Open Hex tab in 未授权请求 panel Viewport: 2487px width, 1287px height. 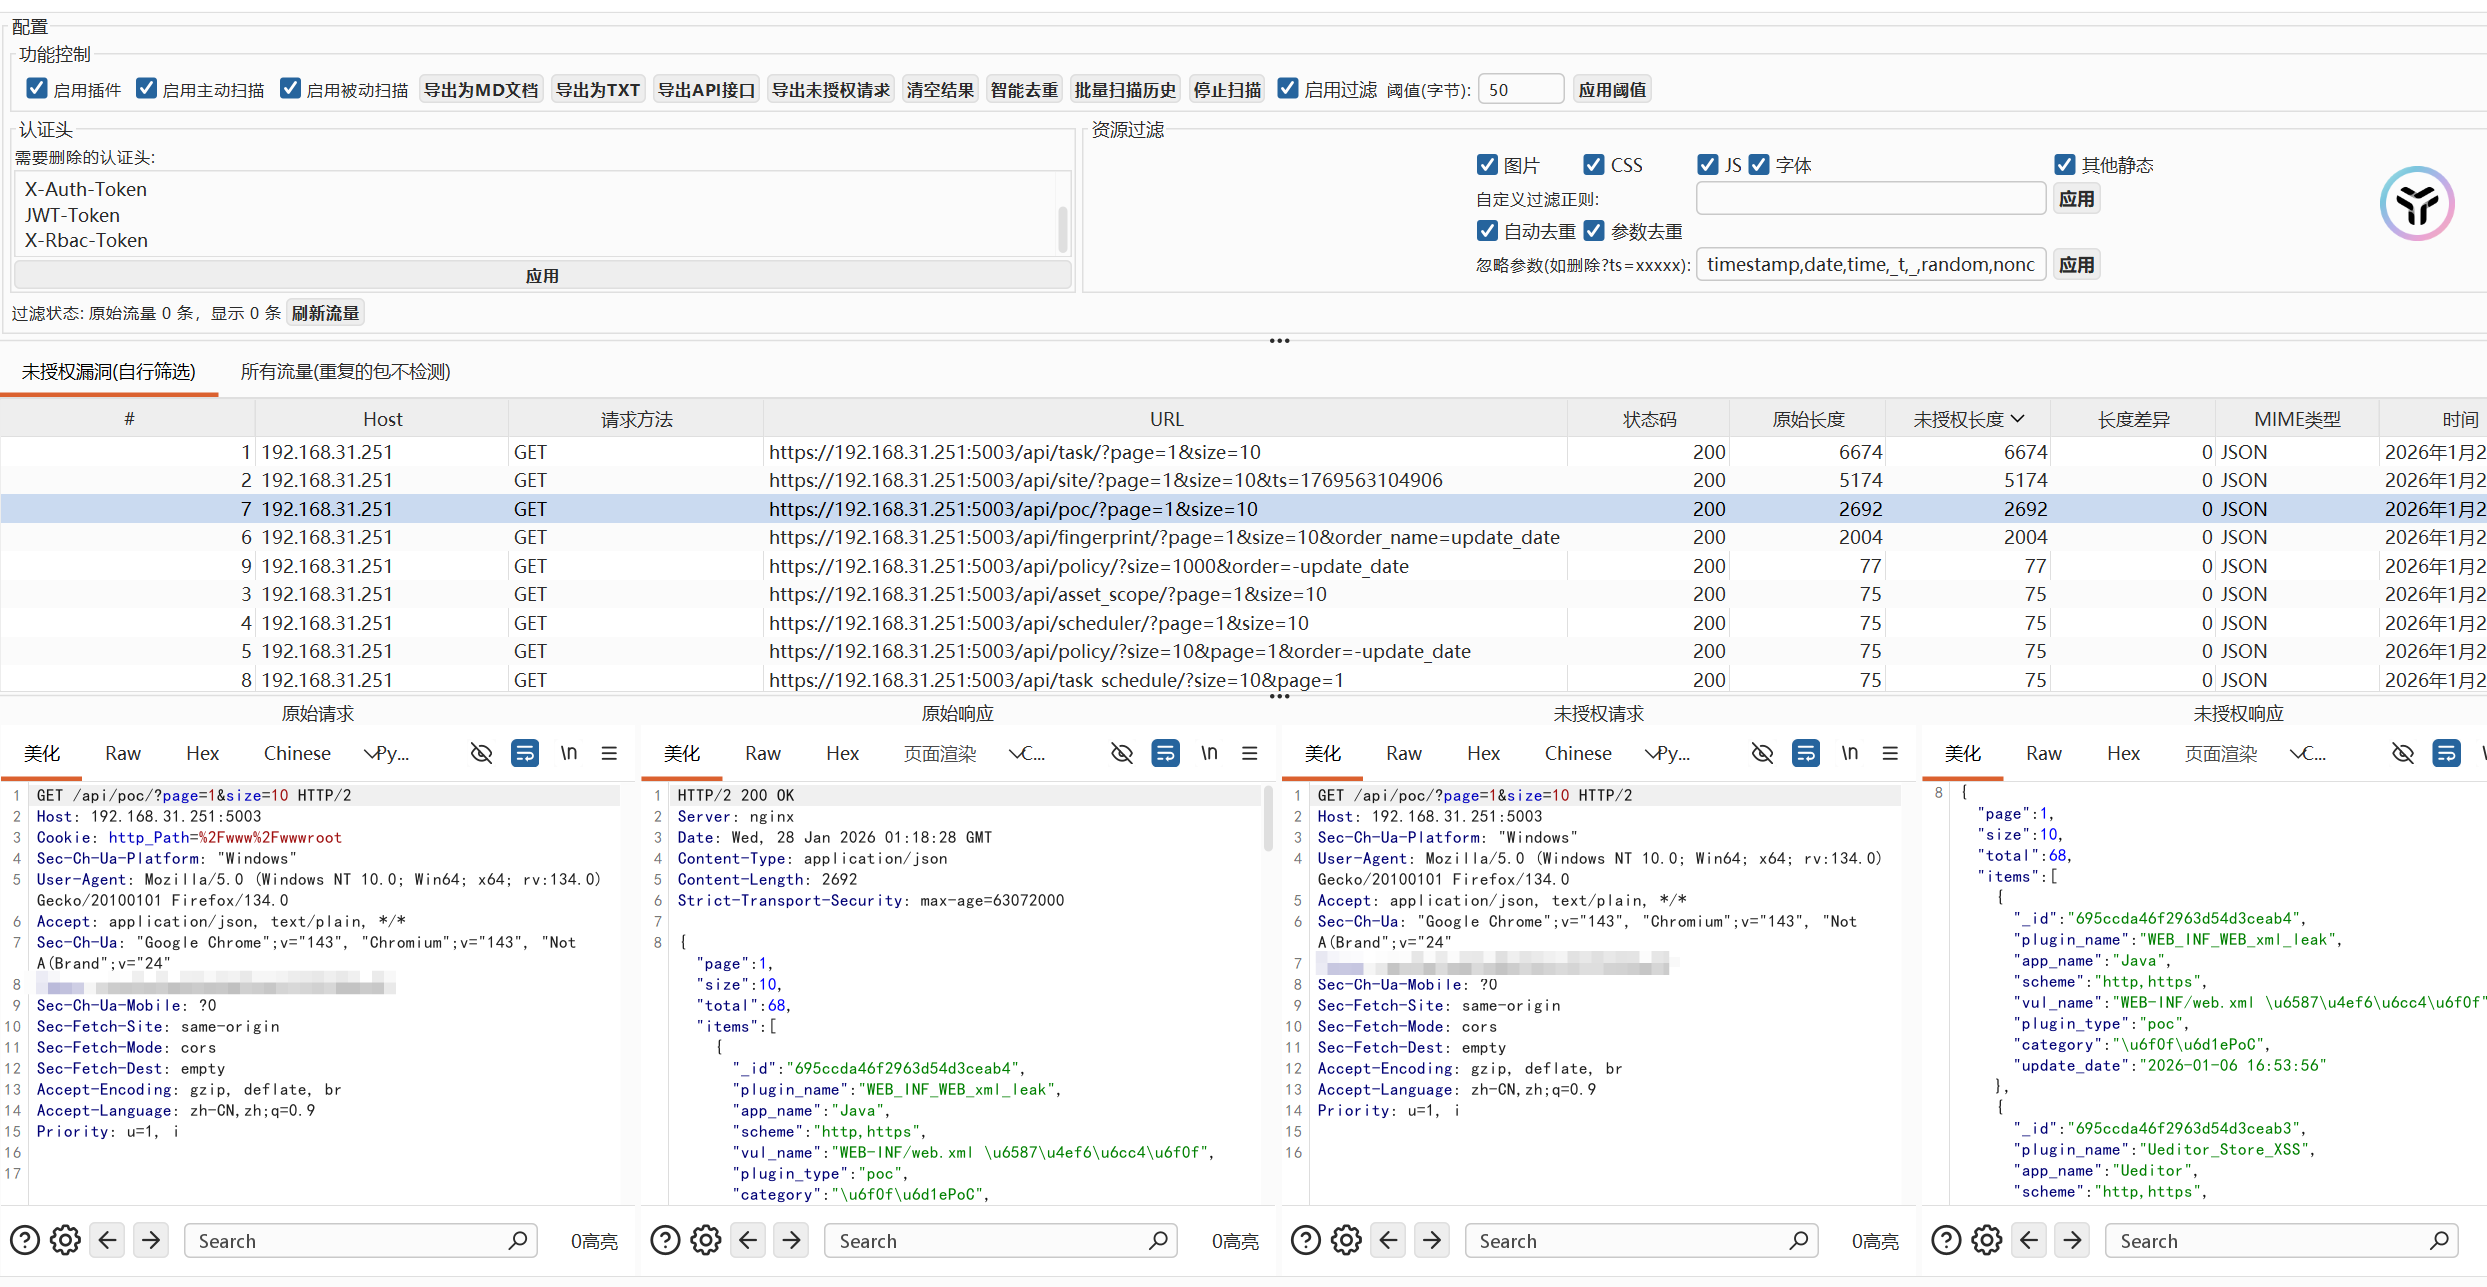(1482, 753)
